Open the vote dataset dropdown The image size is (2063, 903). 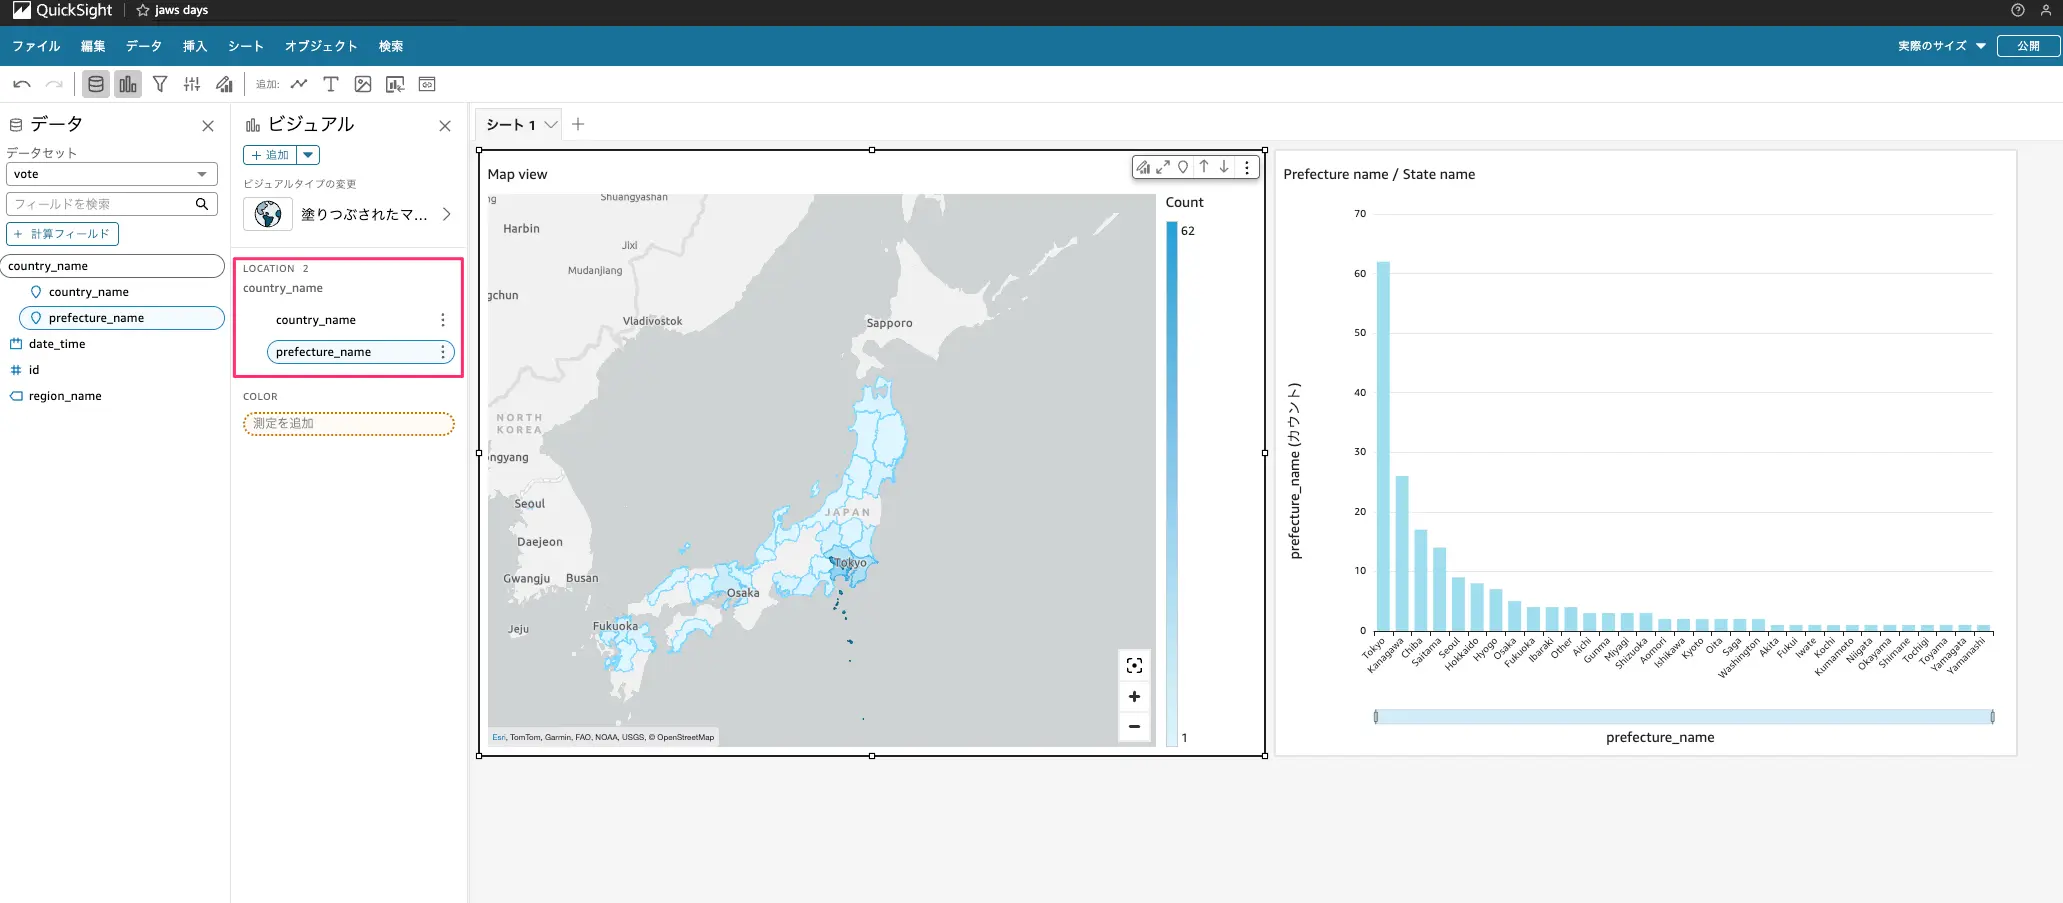click(112, 174)
